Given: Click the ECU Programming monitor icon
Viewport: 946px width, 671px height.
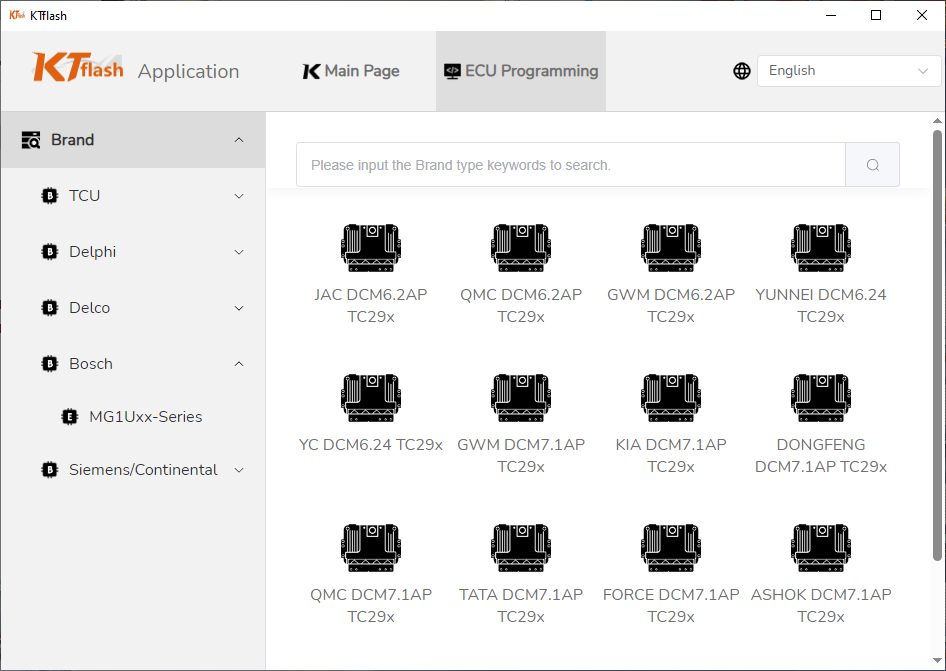Looking at the screenshot, I should [452, 71].
